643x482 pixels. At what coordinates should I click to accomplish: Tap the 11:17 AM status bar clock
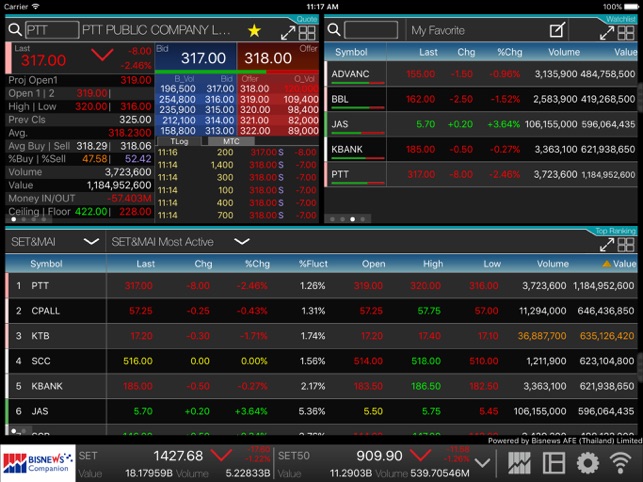click(x=322, y=7)
